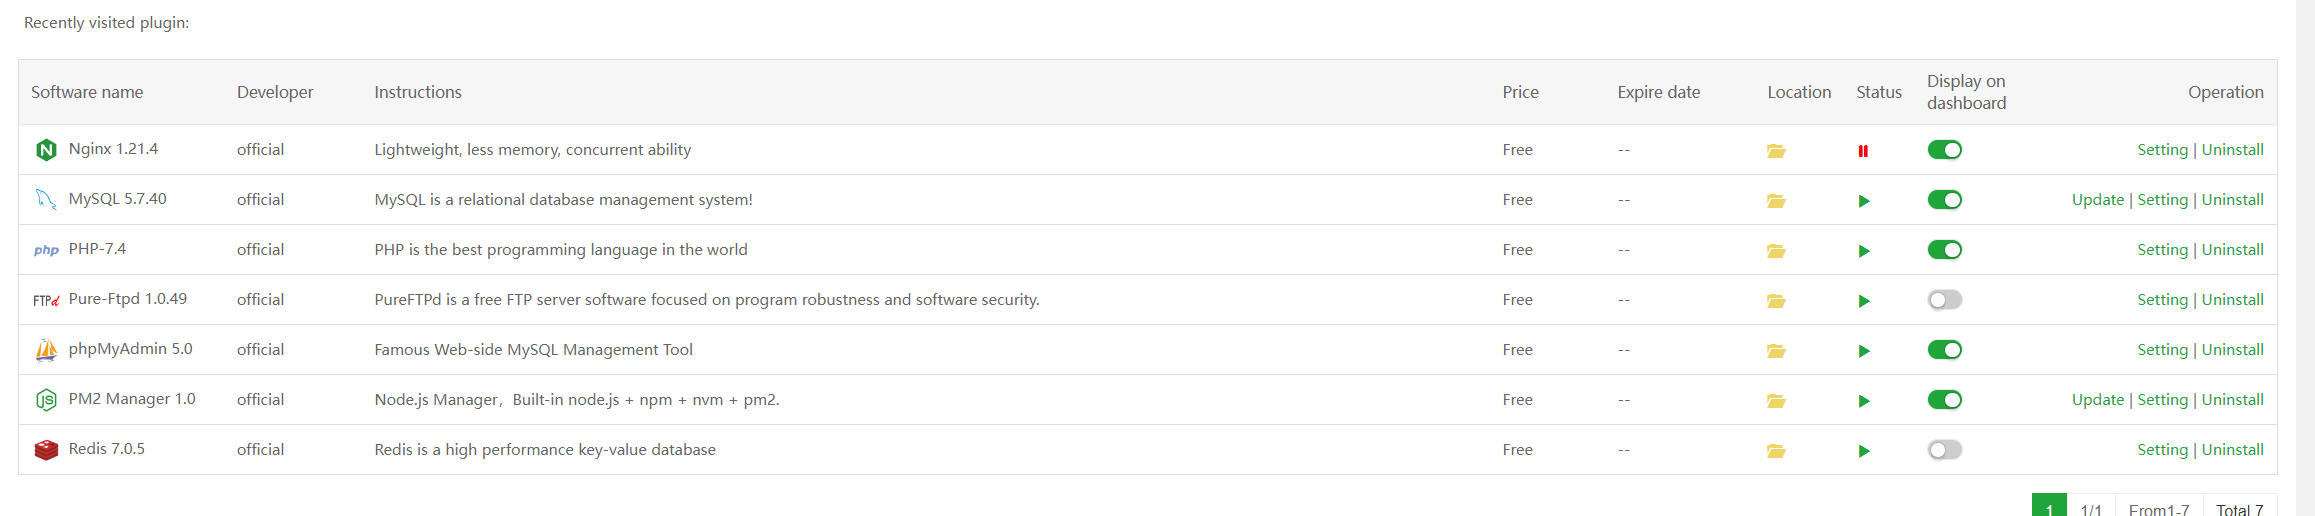Click the Update link for MySQL 5.7.40
This screenshot has width=2315, height=516.
[x=2097, y=200]
